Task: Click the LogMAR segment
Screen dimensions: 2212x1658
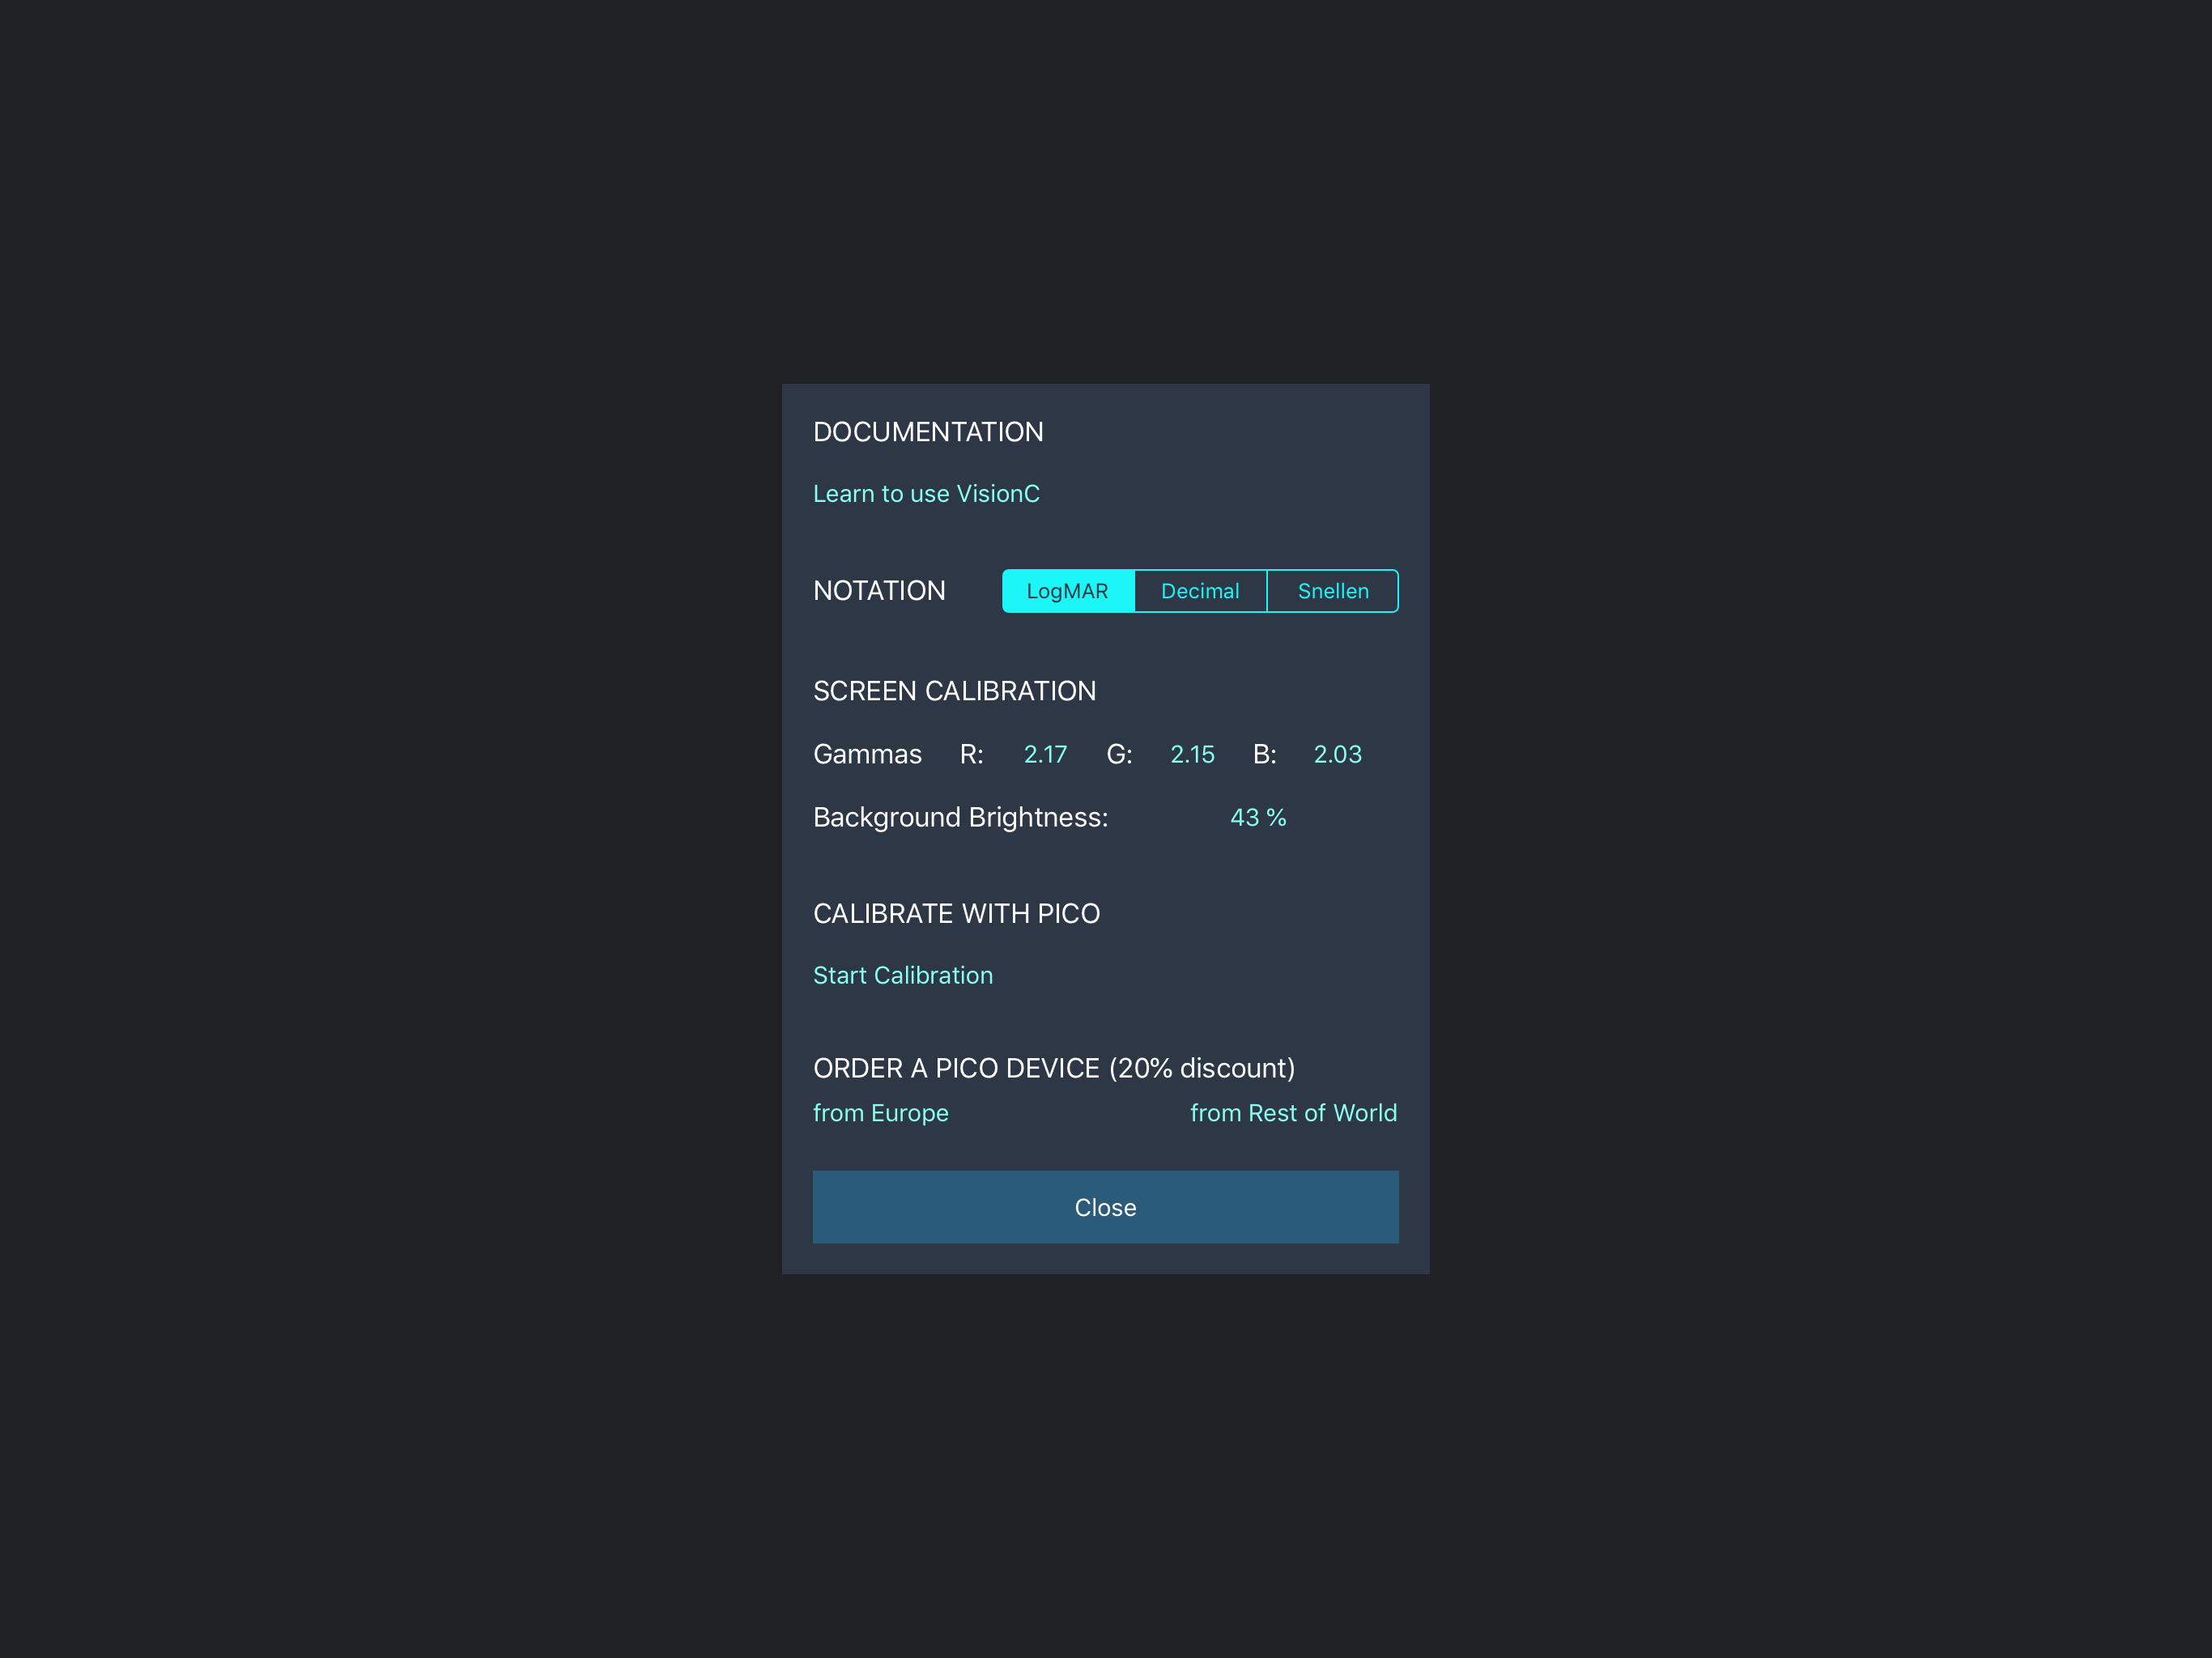Action: point(1068,590)
